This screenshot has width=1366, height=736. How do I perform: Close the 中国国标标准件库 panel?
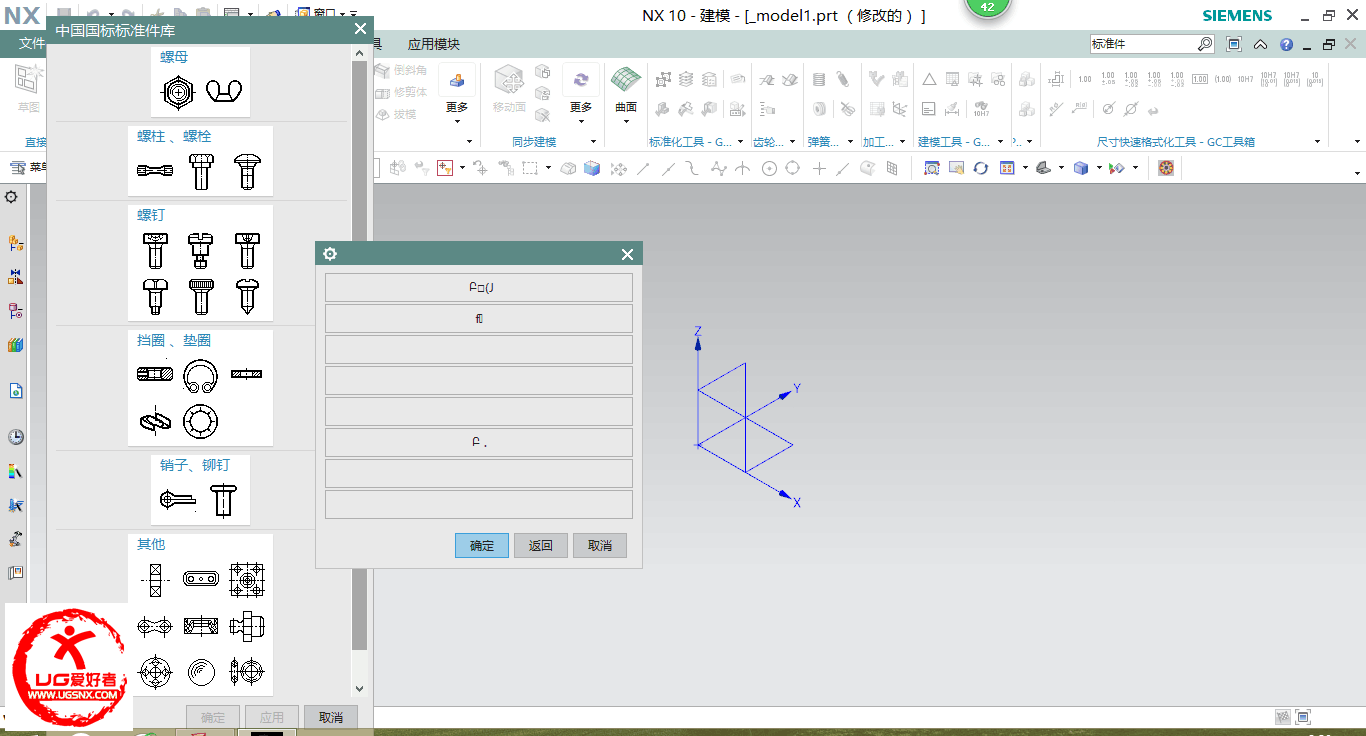pos(361,29)
